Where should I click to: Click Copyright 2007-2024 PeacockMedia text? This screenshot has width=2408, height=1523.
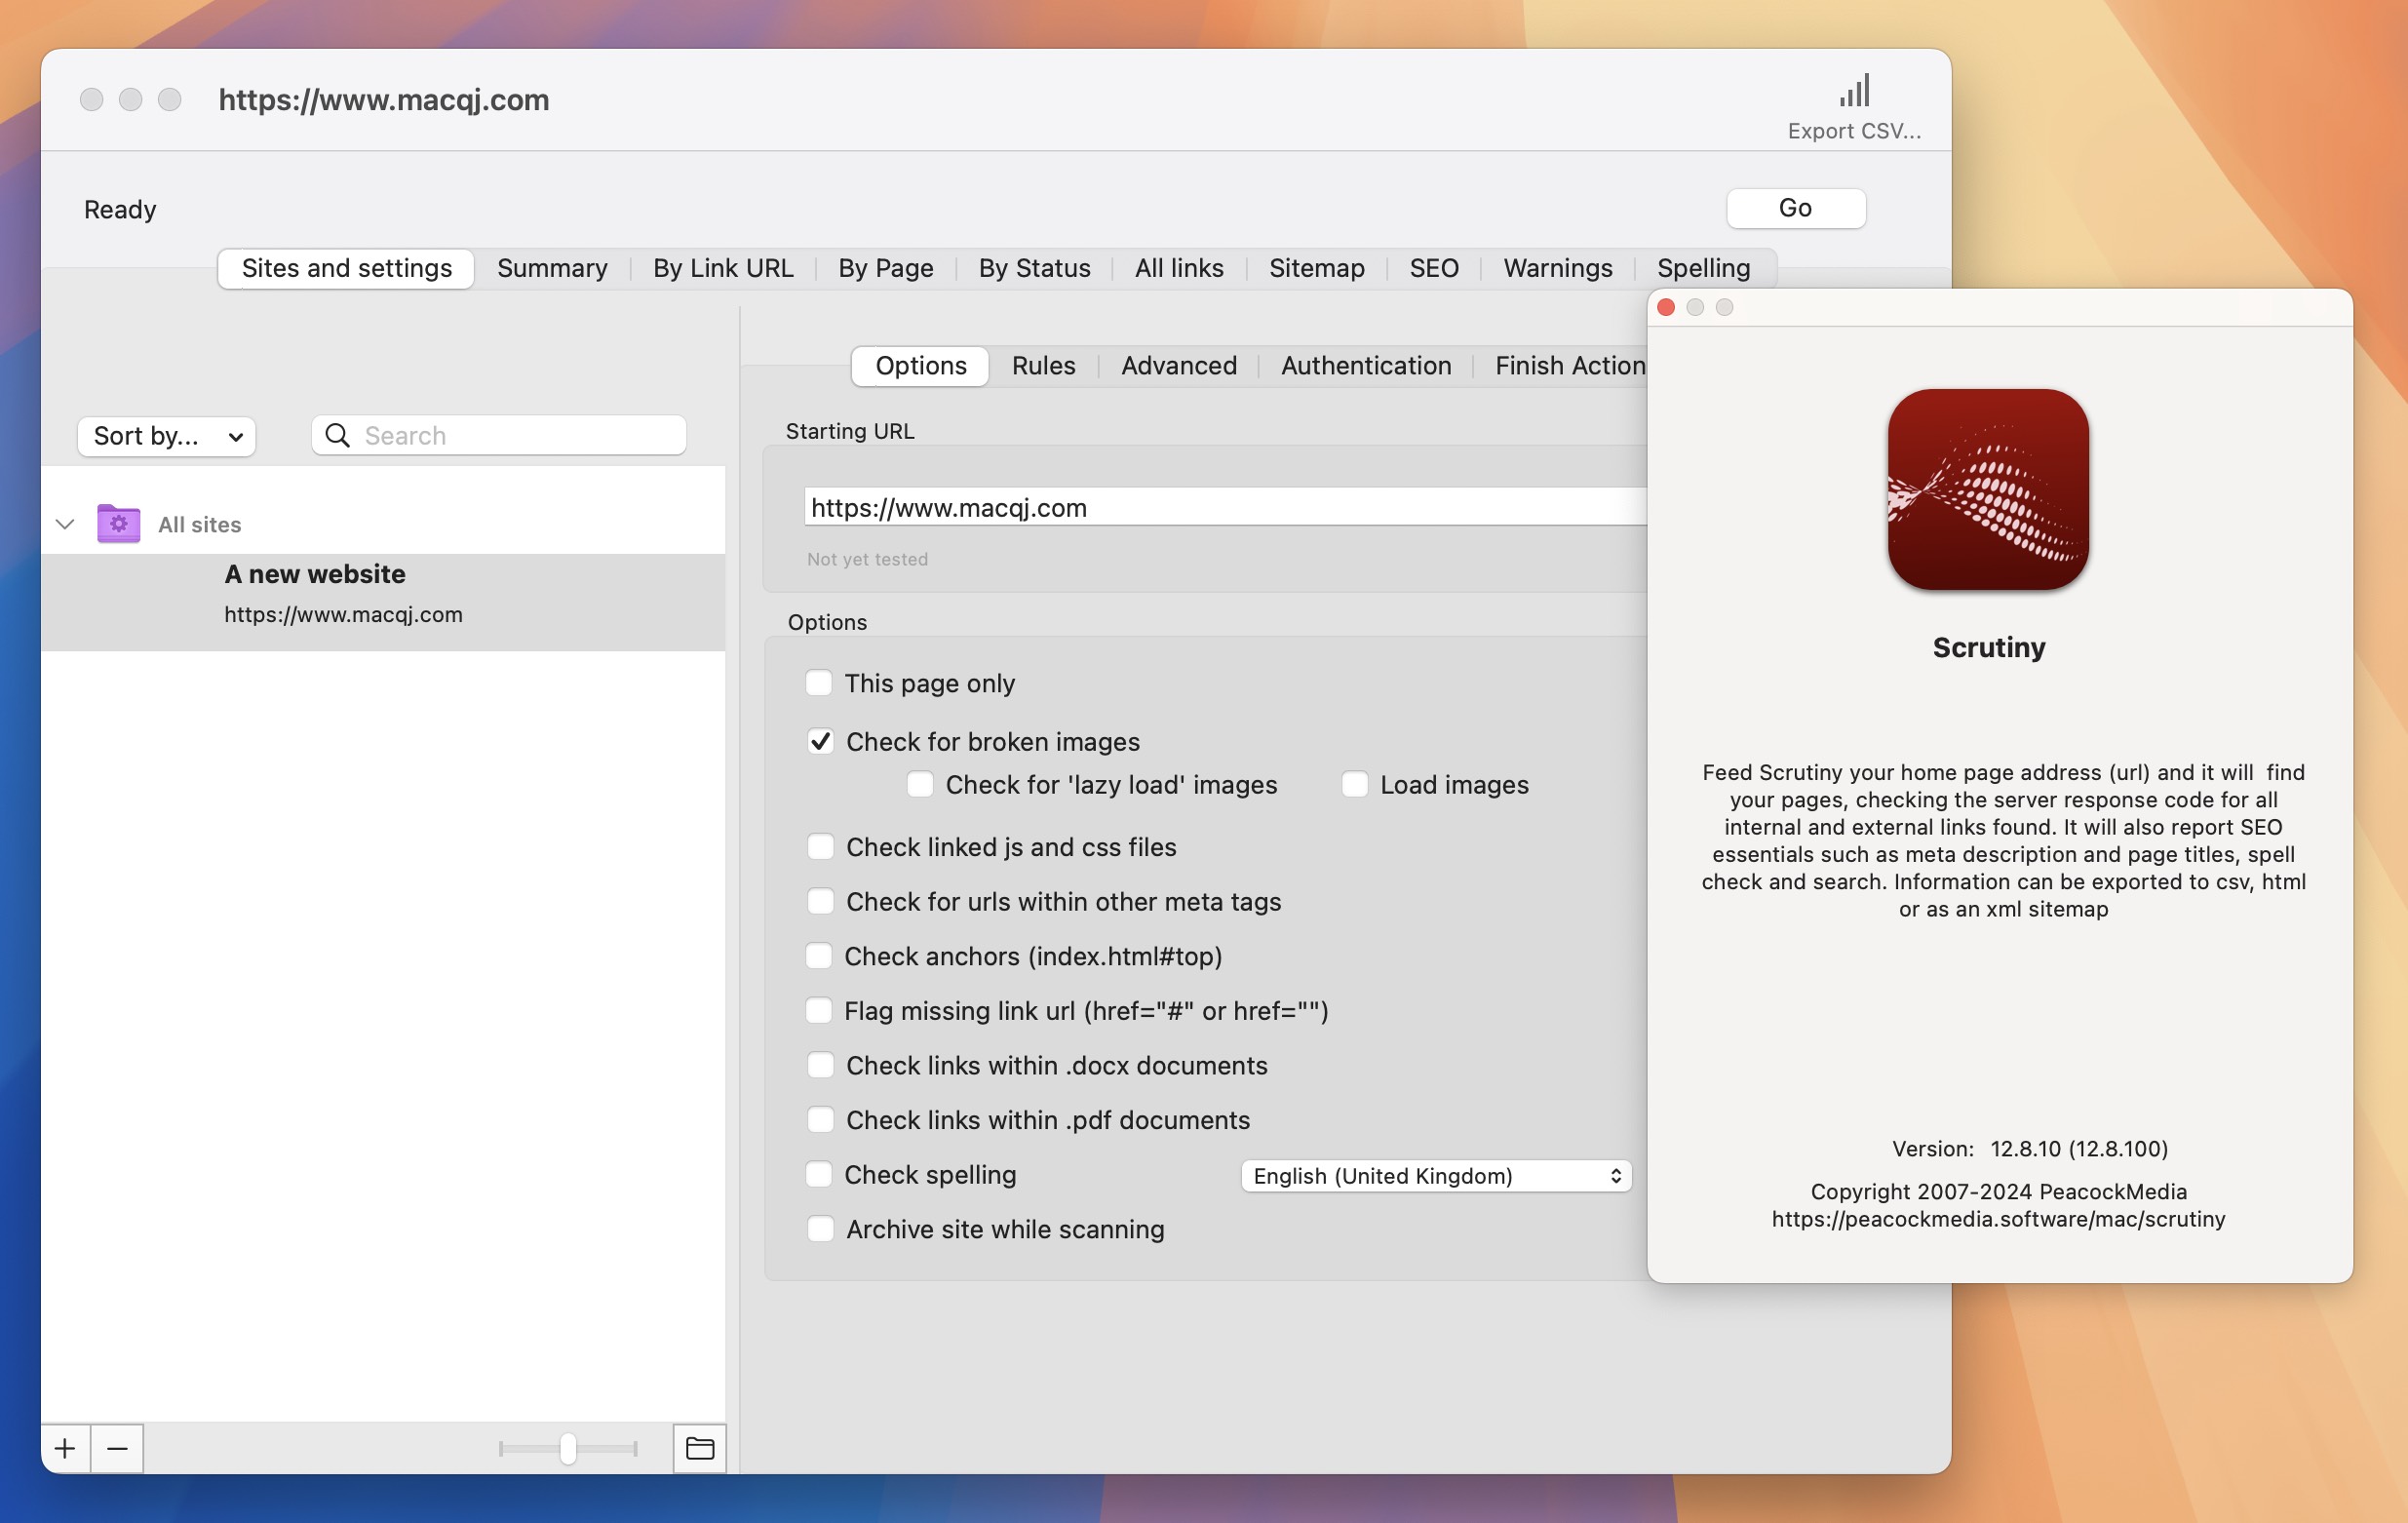1998,1191
